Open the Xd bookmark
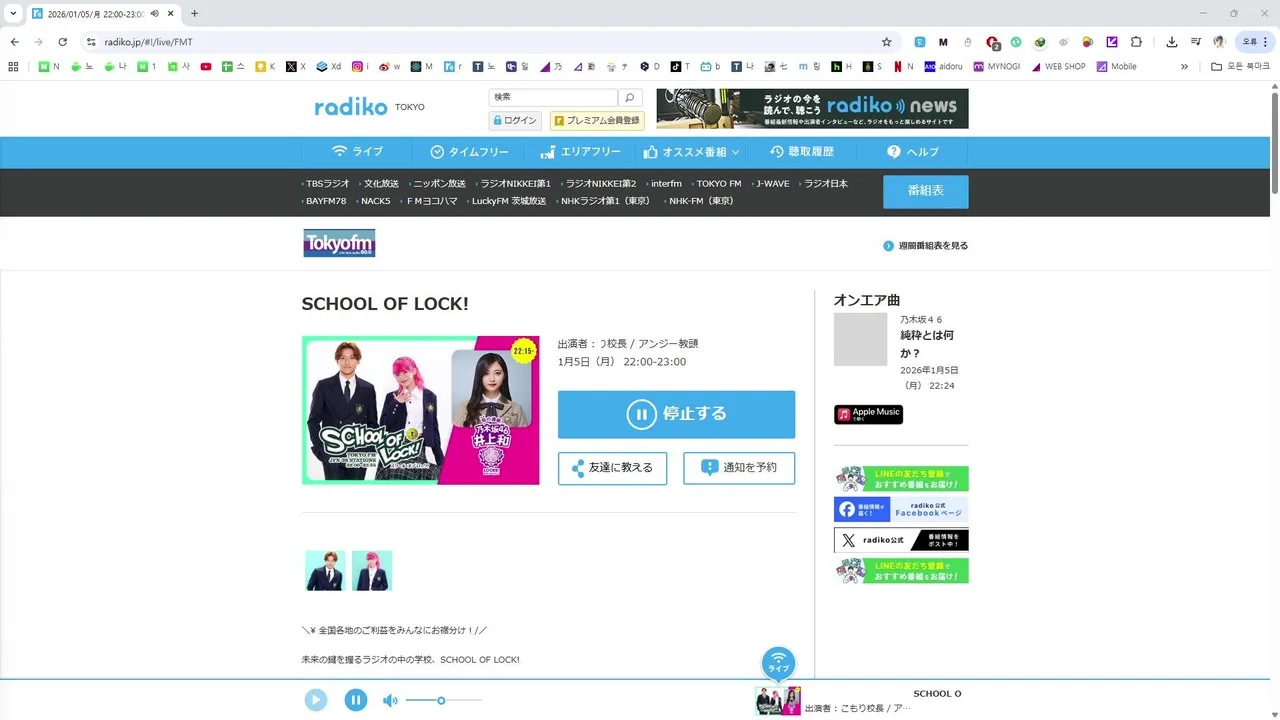The width and height of the screenshot is (1280, 720). click(329, 67)
